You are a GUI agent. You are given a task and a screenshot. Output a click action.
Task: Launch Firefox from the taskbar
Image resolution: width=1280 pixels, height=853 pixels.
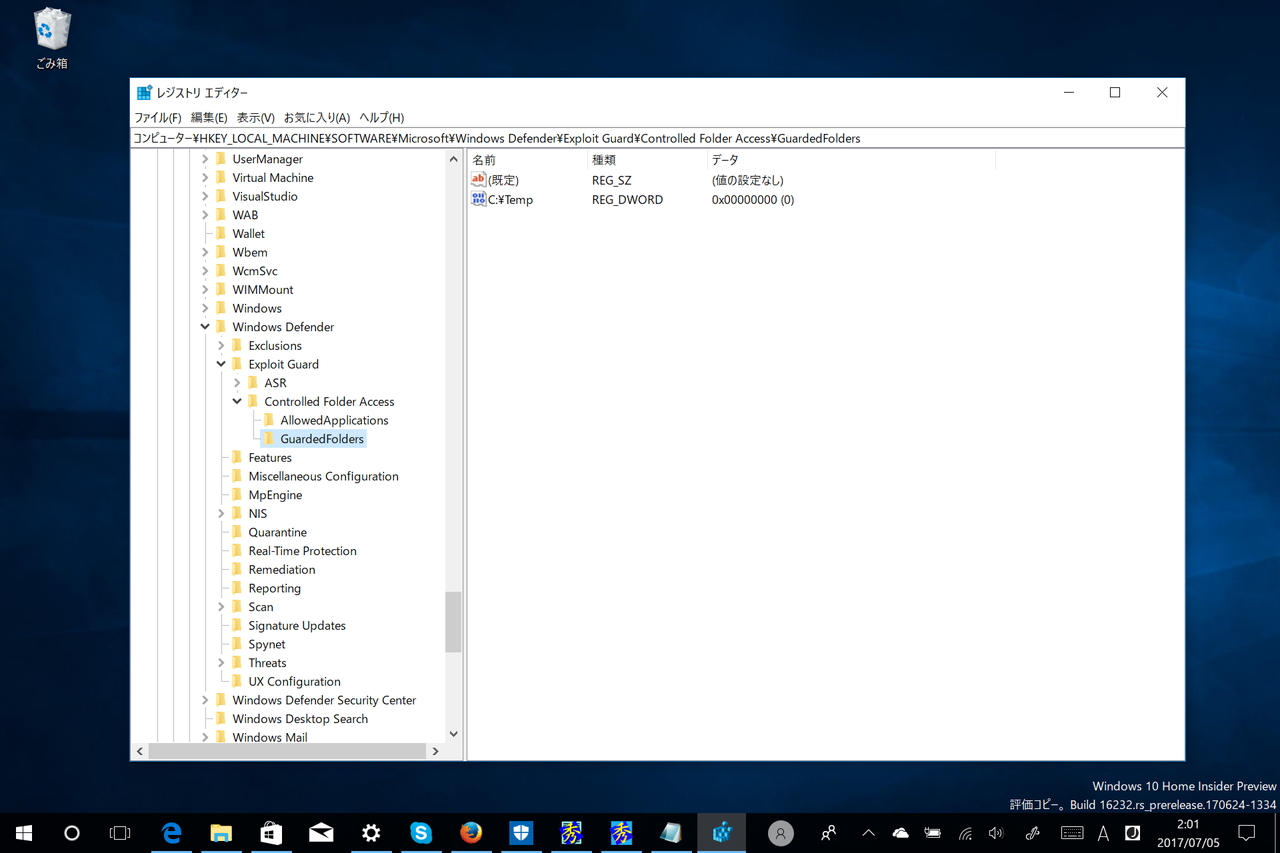coord(471,833)
